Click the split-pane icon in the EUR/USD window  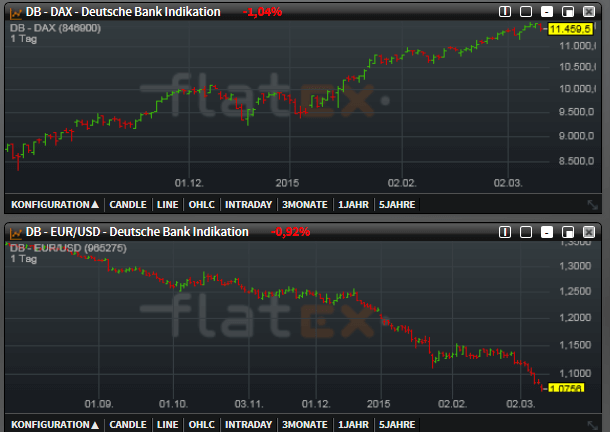pos(505,232)
